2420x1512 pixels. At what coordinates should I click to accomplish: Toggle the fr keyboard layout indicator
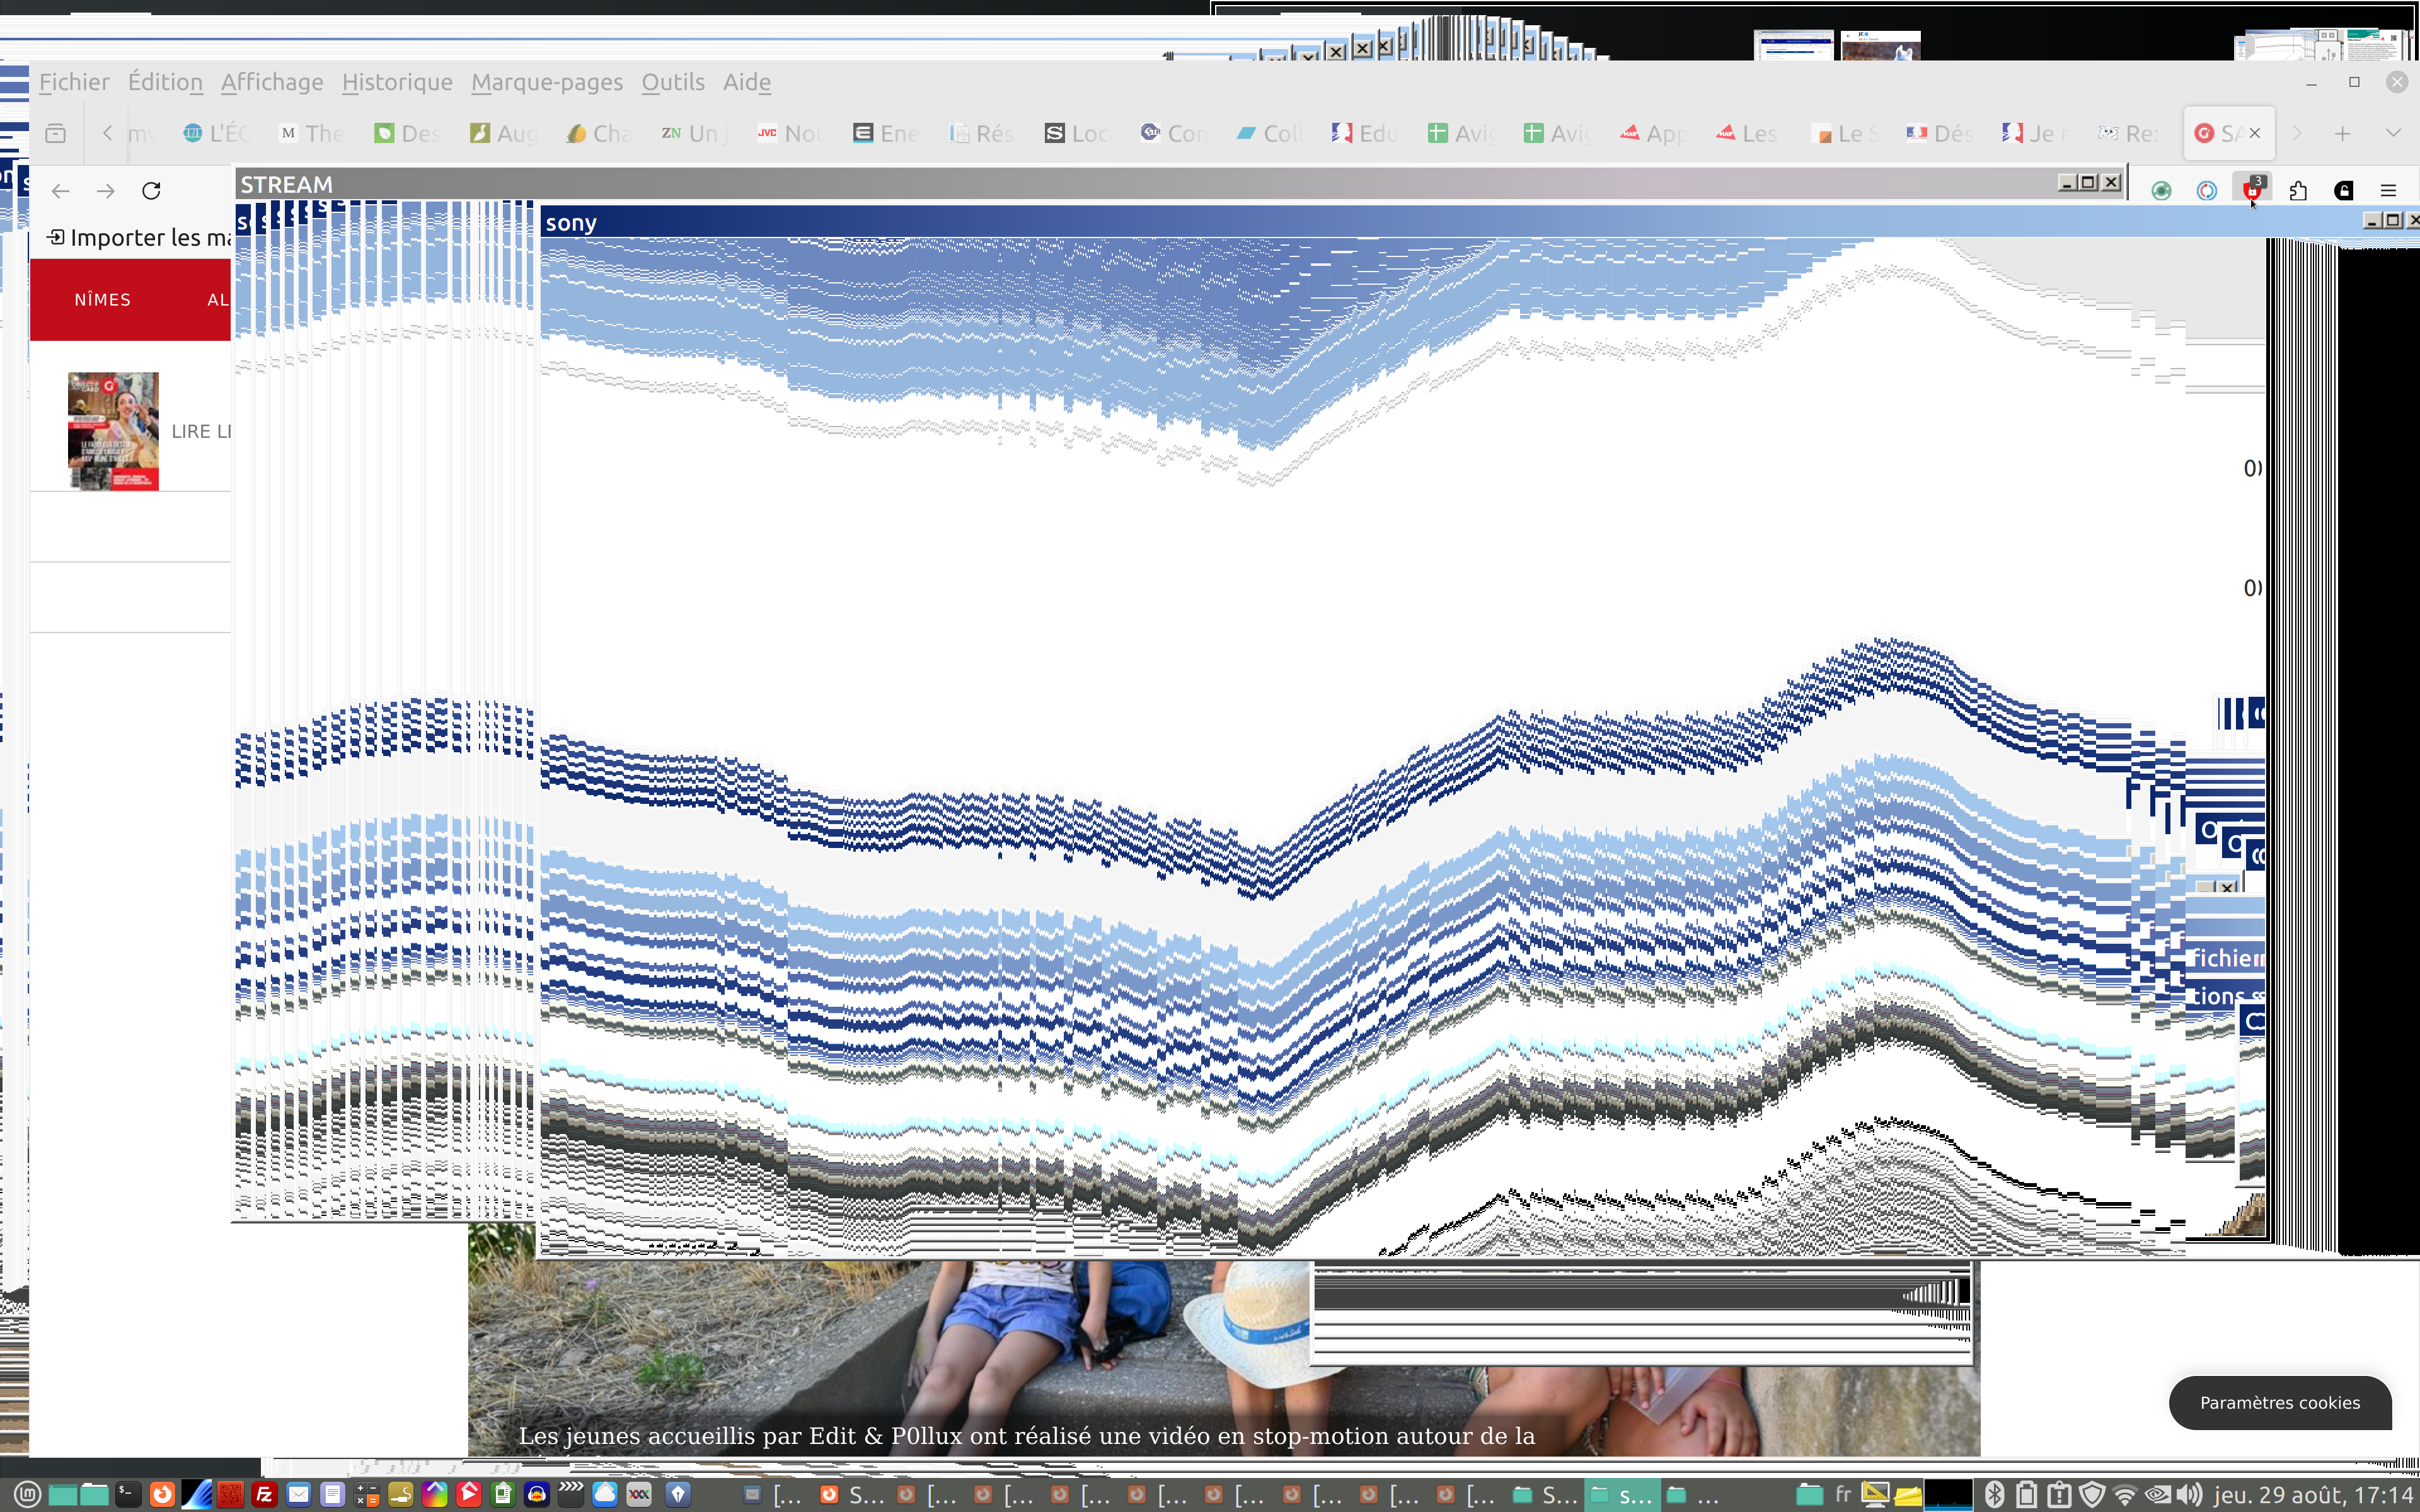1843,1494
